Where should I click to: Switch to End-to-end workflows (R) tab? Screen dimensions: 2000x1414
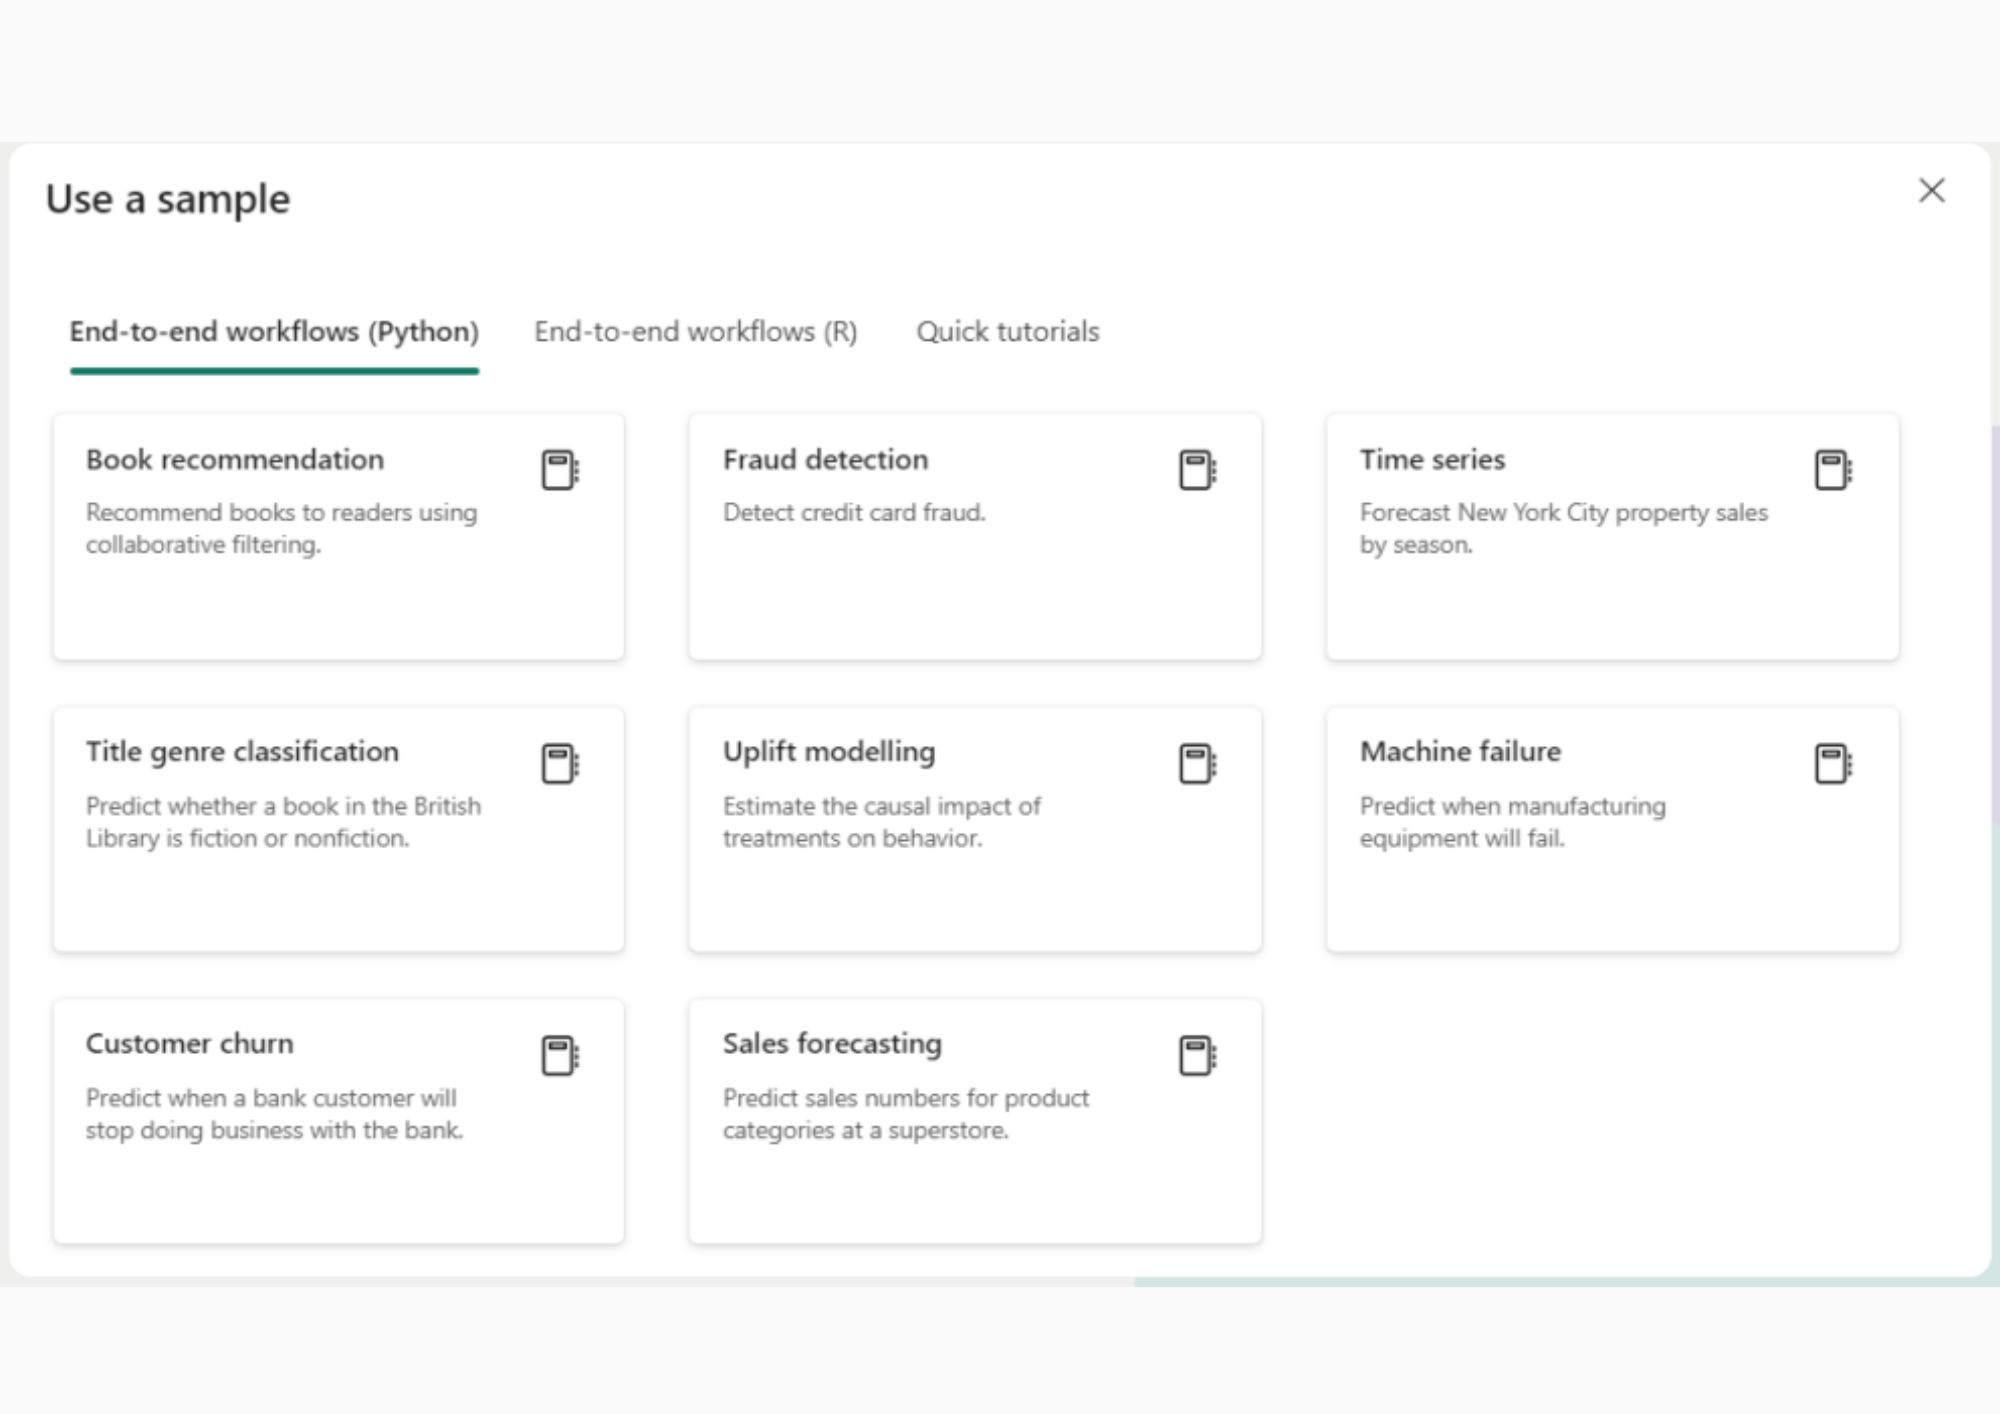(x=696, y=331)
